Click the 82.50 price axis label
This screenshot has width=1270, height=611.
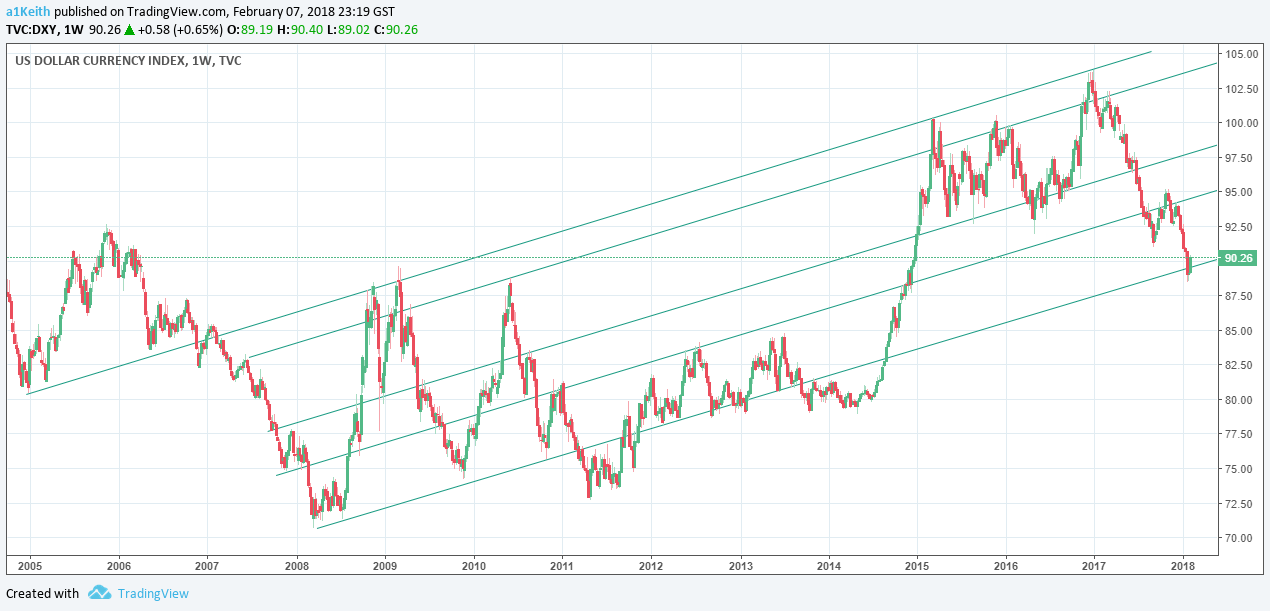1238,365
